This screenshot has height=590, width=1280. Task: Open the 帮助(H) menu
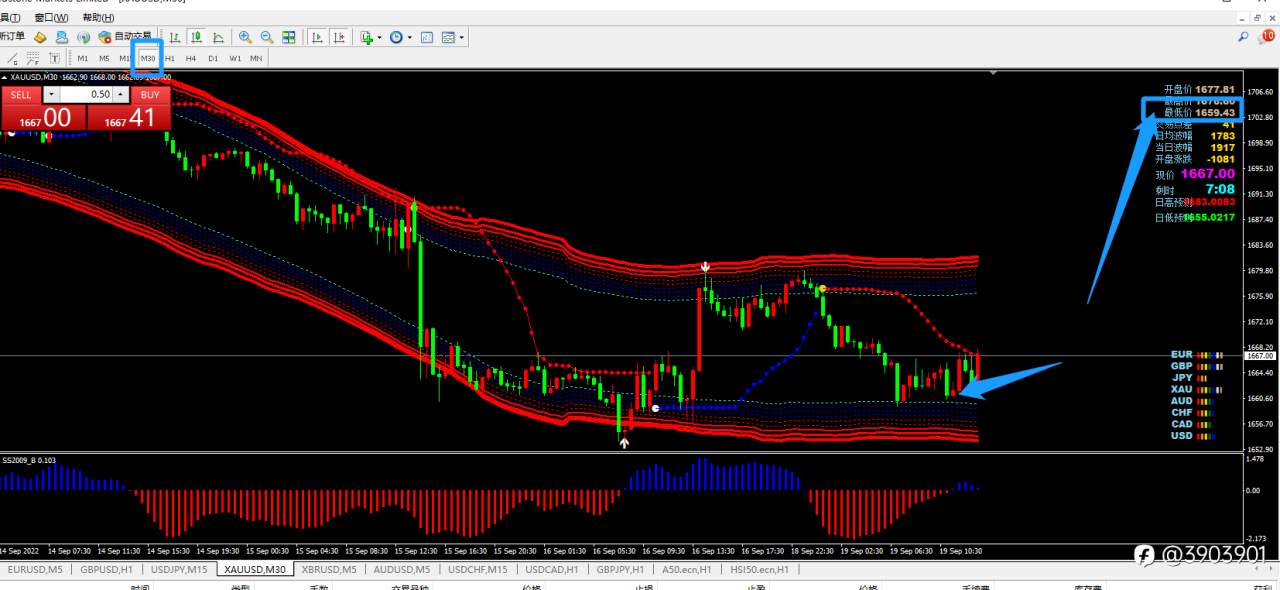point(98,18)
